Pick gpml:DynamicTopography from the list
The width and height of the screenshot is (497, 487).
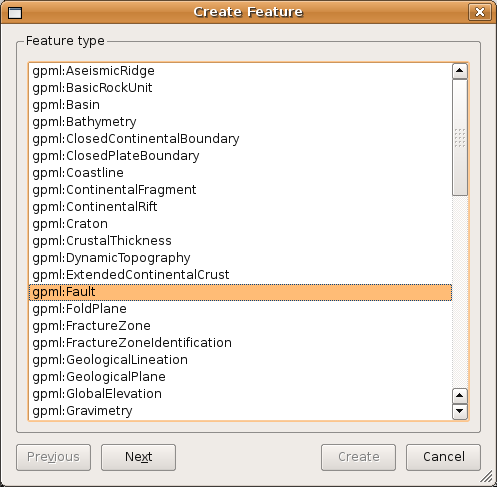pos(240,258)
